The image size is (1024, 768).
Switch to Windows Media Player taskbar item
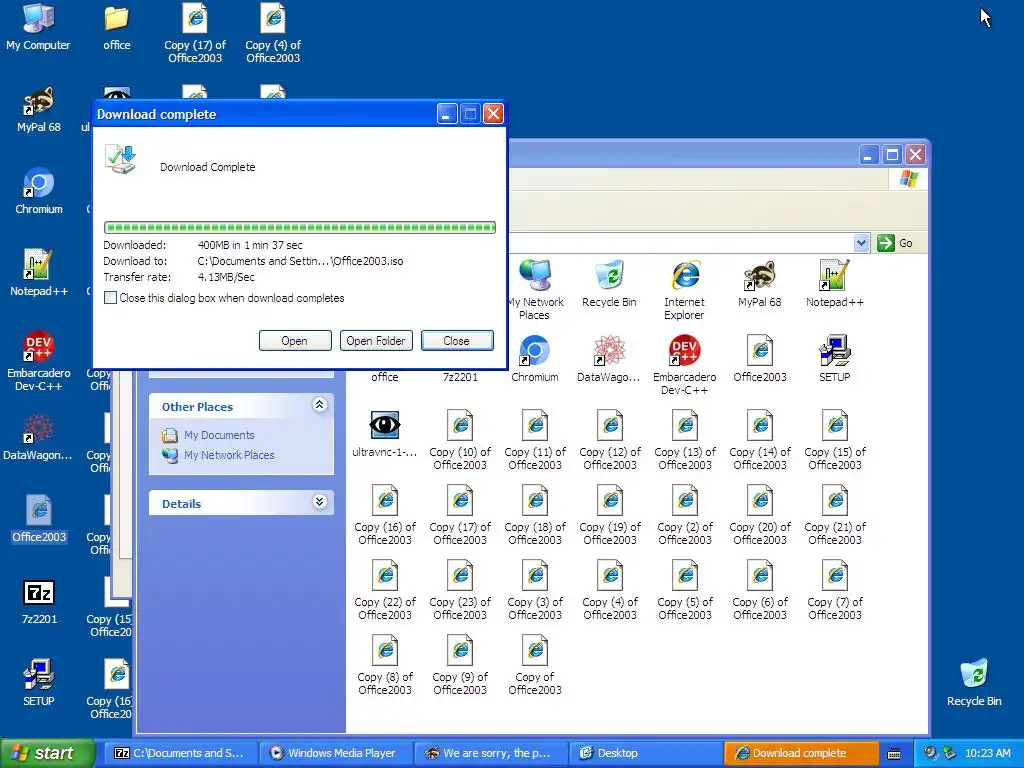[336, 753]
